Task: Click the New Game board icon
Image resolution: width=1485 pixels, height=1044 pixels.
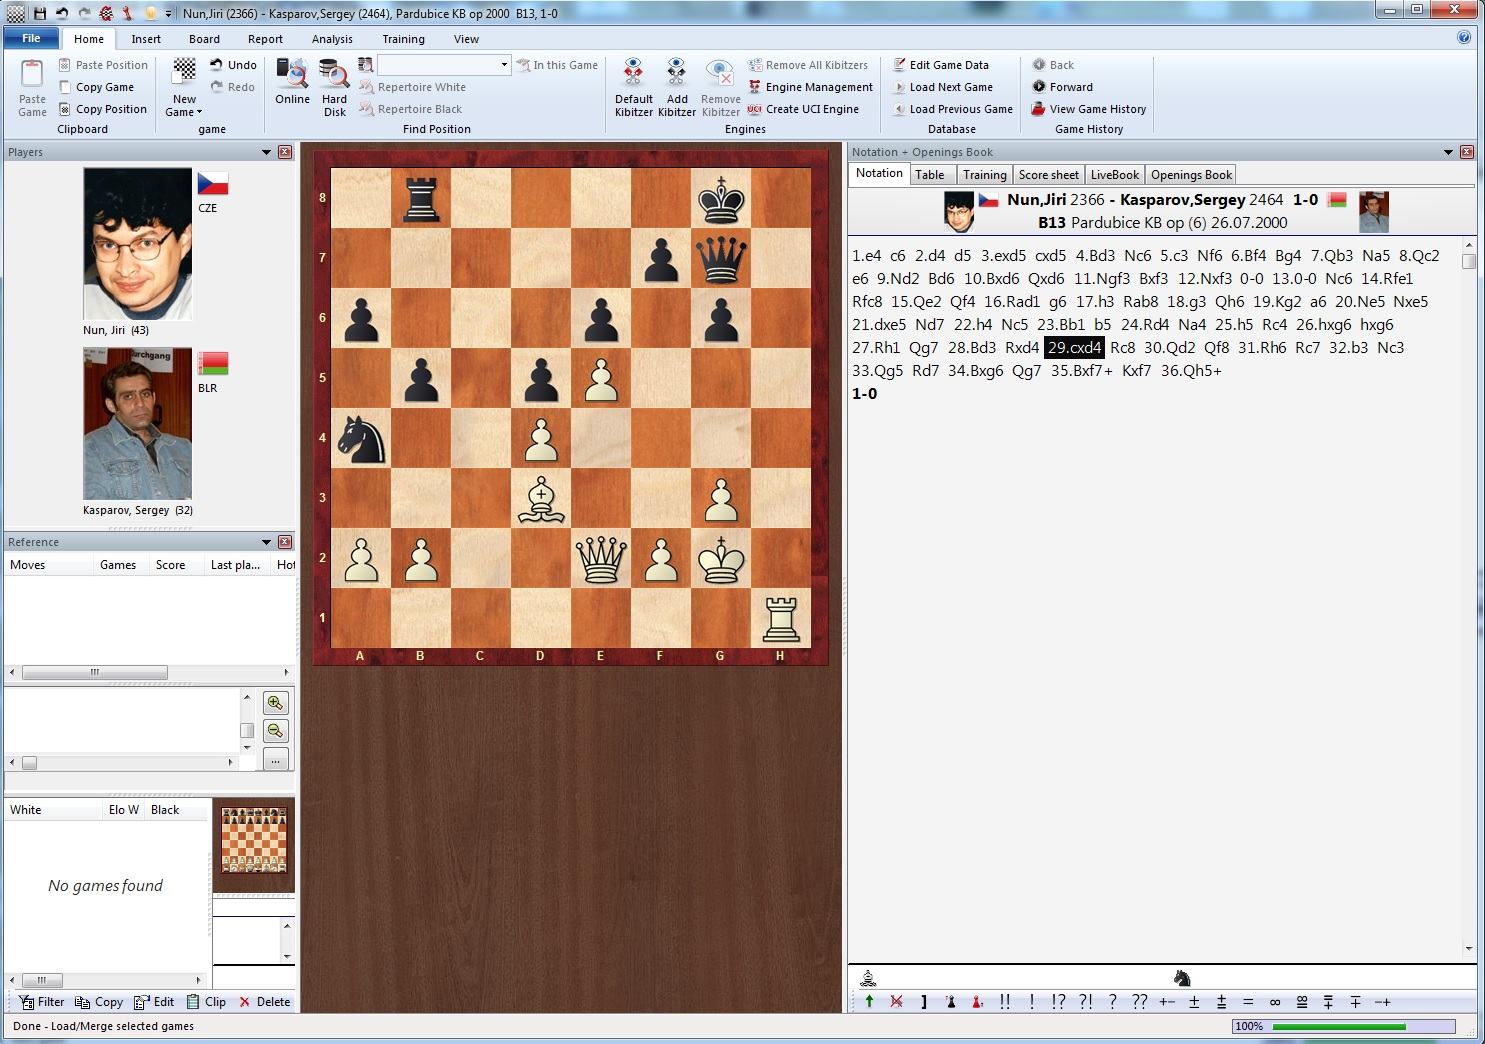Action: (184, 74)
